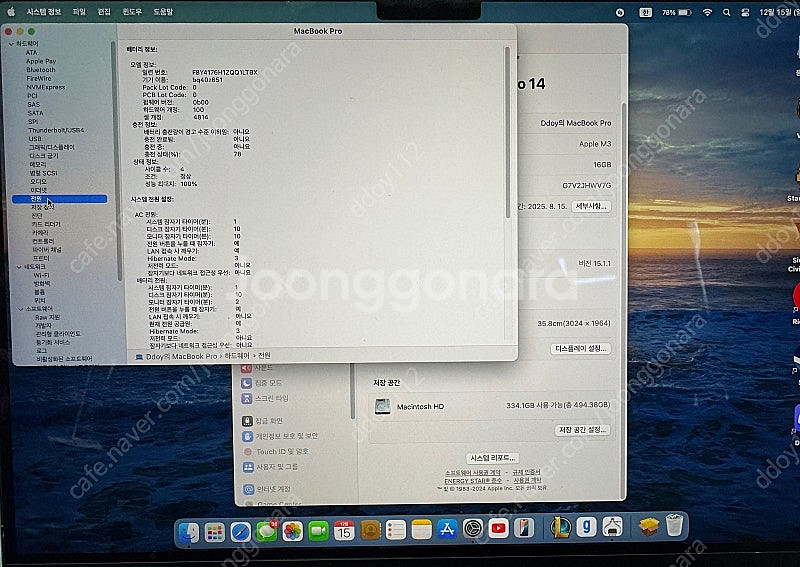Open Messages app in the Dock
The image size is (800, 567).
coord(266,532)
